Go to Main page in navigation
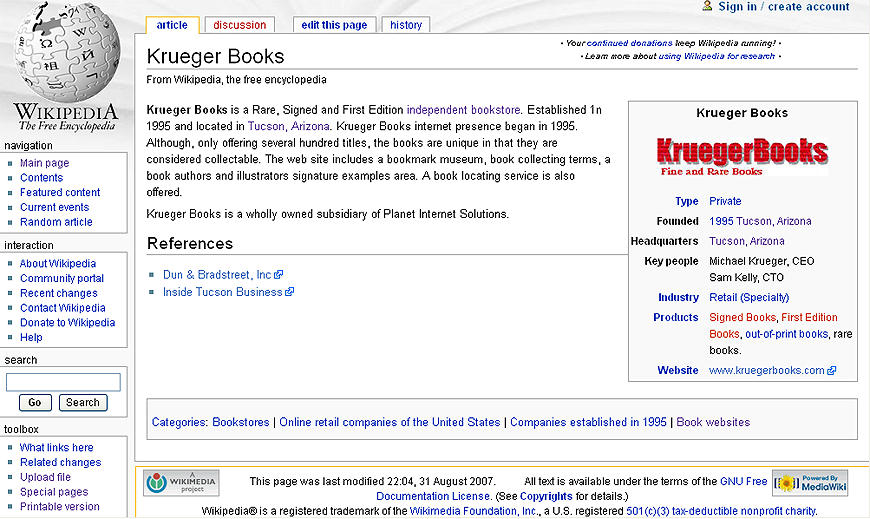 [x=44, y=163]
